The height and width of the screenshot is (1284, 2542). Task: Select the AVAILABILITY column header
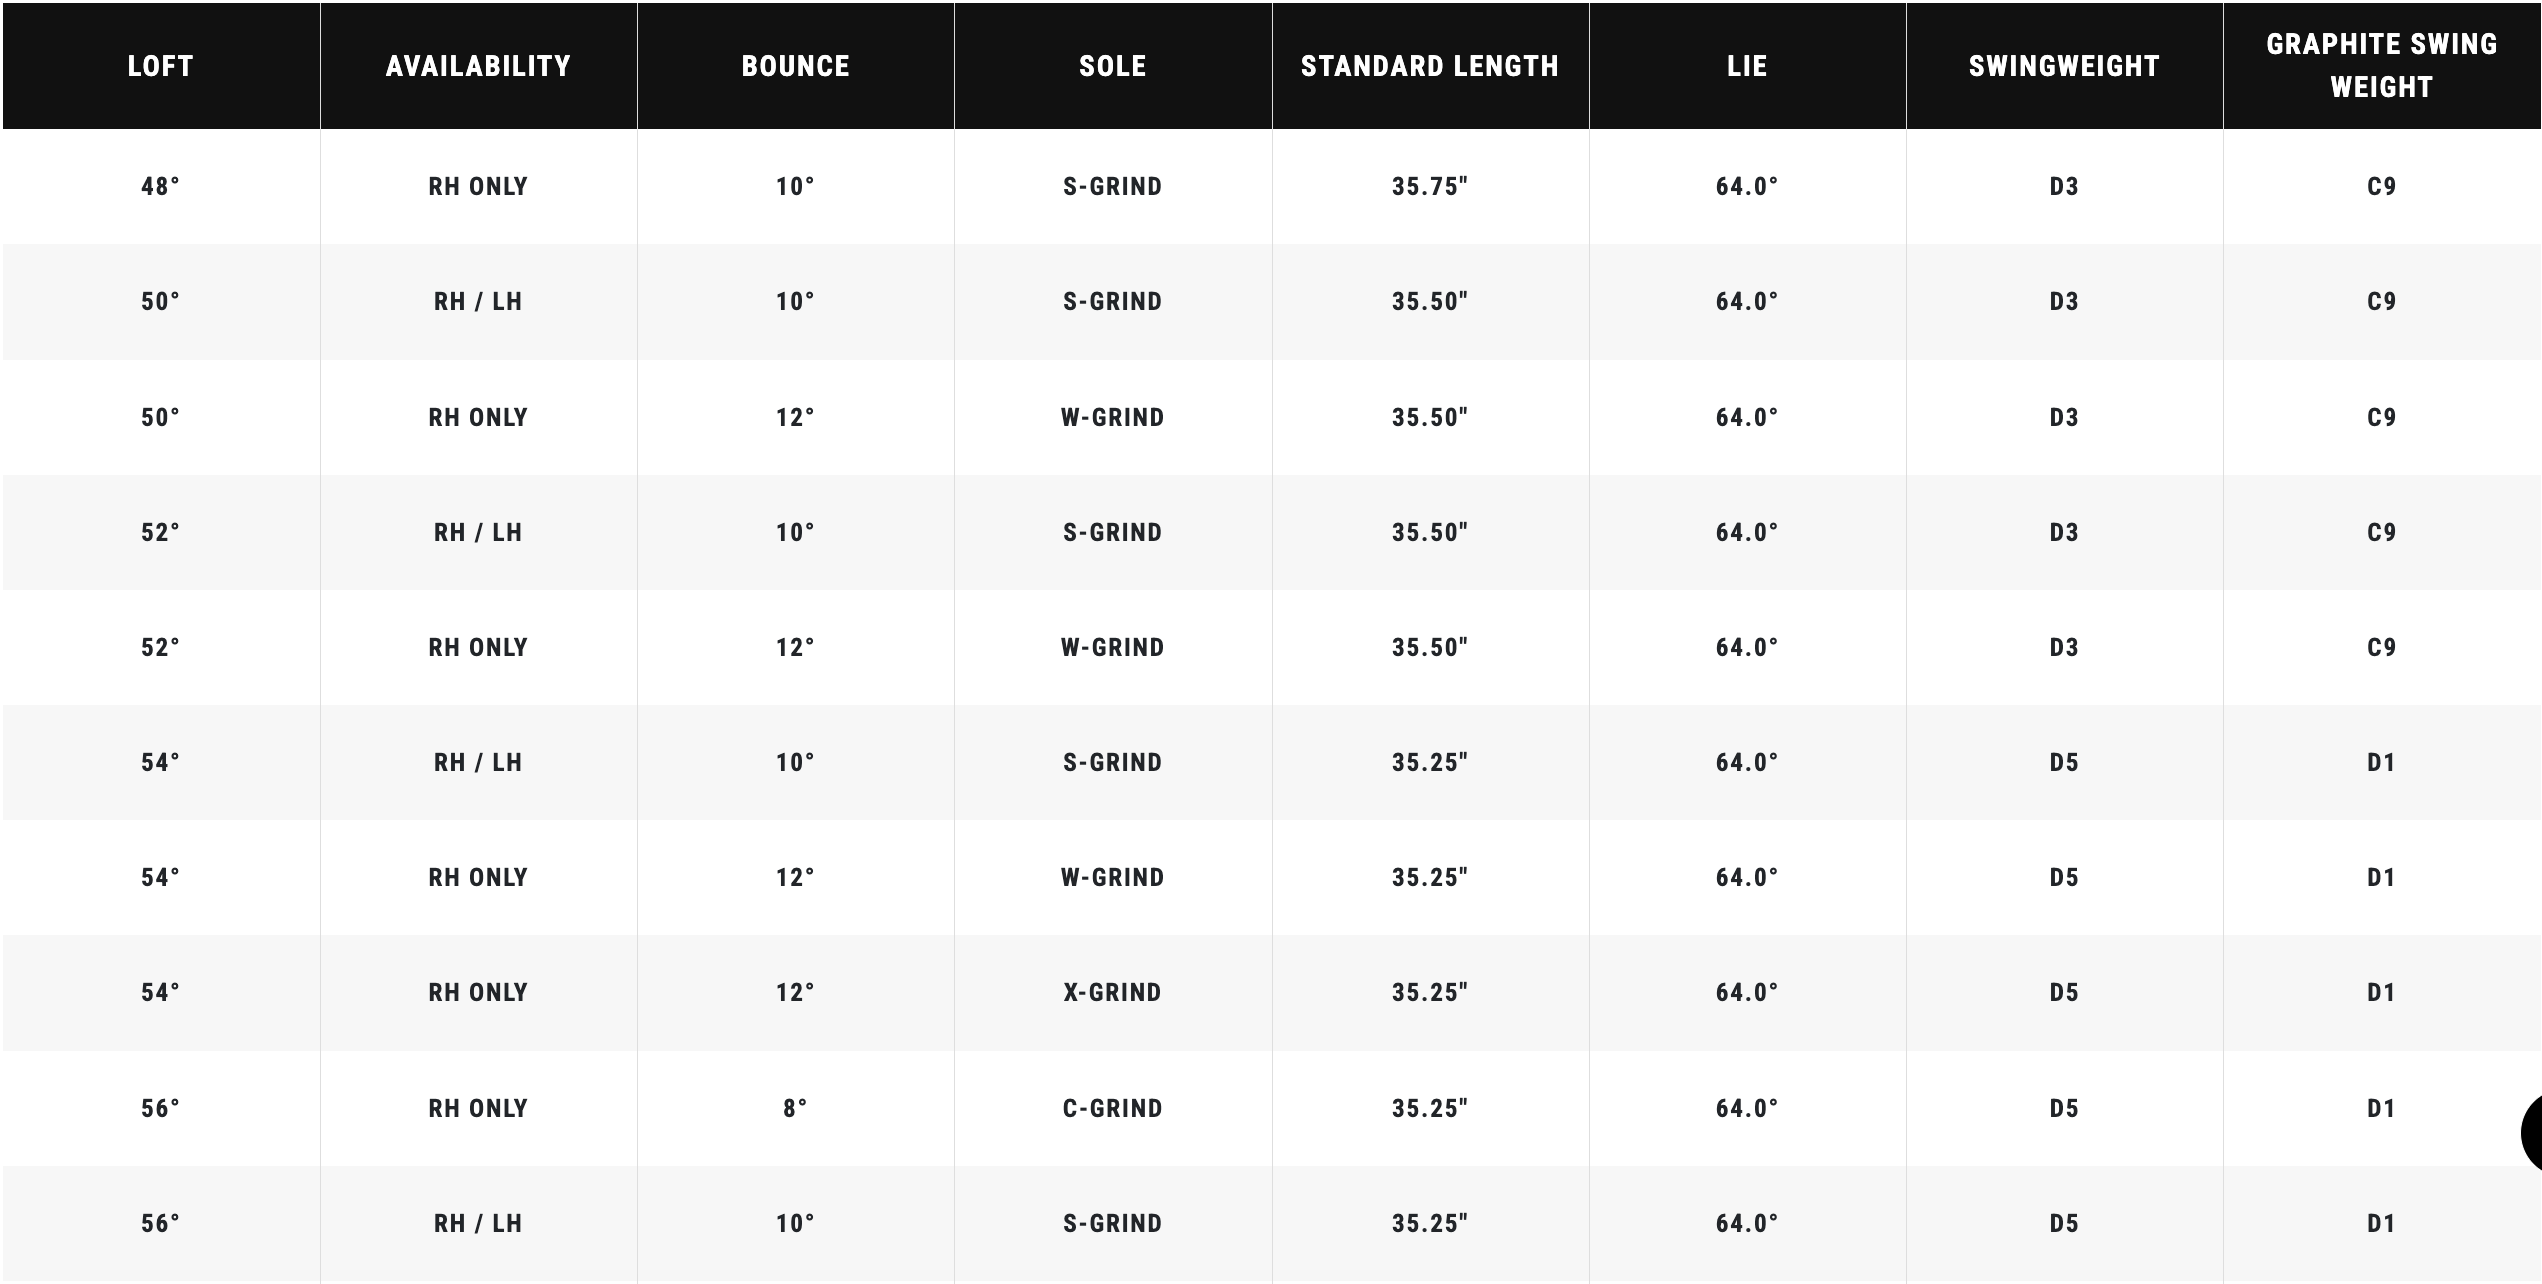(x=478, y=66)
